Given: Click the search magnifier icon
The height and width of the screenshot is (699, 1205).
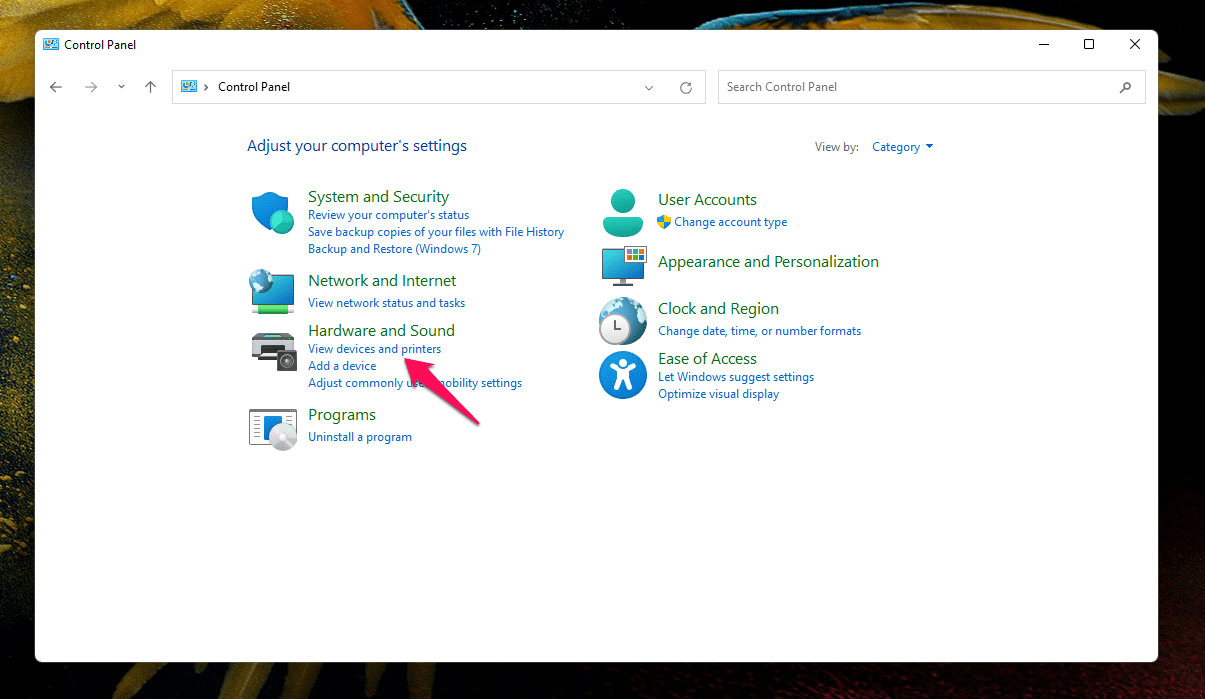Looking at the screenshot, I should (1126, 87).
